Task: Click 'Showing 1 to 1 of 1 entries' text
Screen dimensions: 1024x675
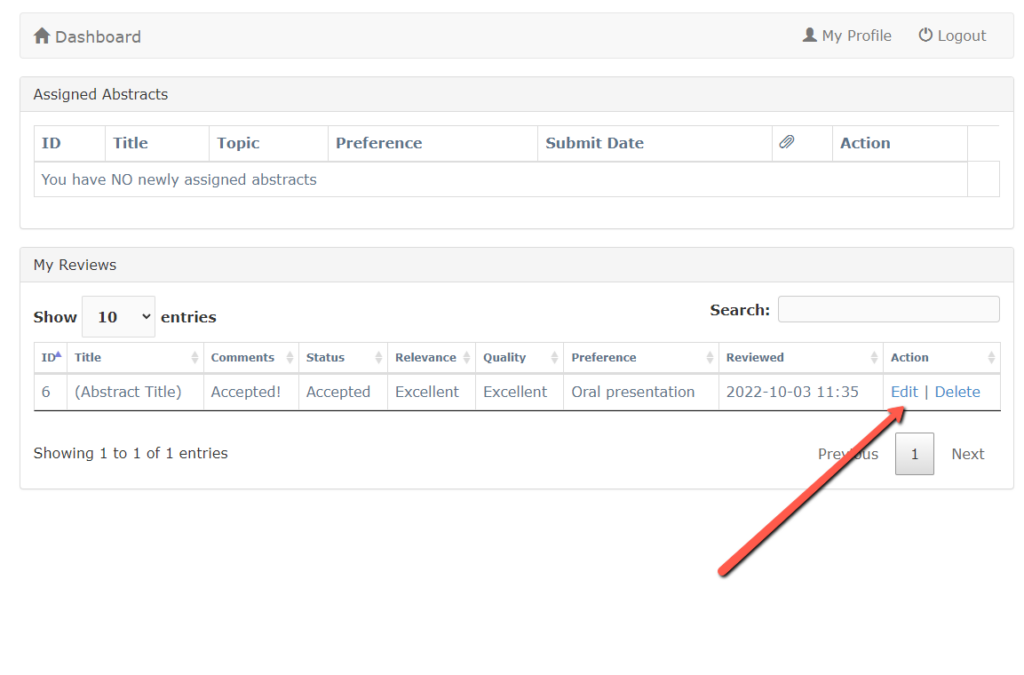Action: pos(131,453)
